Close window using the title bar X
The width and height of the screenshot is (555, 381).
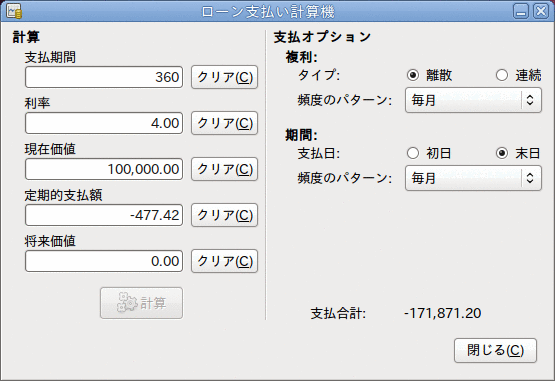[541, 11]
